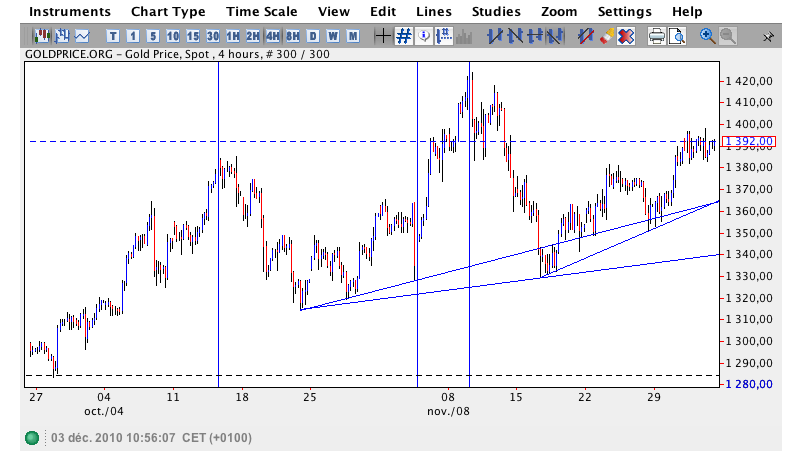Select the 4H time scale button

point(273,36)
